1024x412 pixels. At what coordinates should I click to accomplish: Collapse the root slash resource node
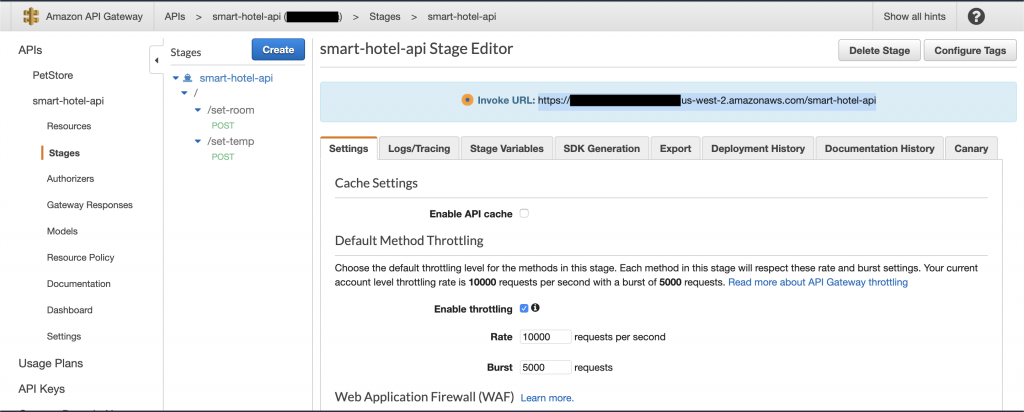click(x=184, y=94)
